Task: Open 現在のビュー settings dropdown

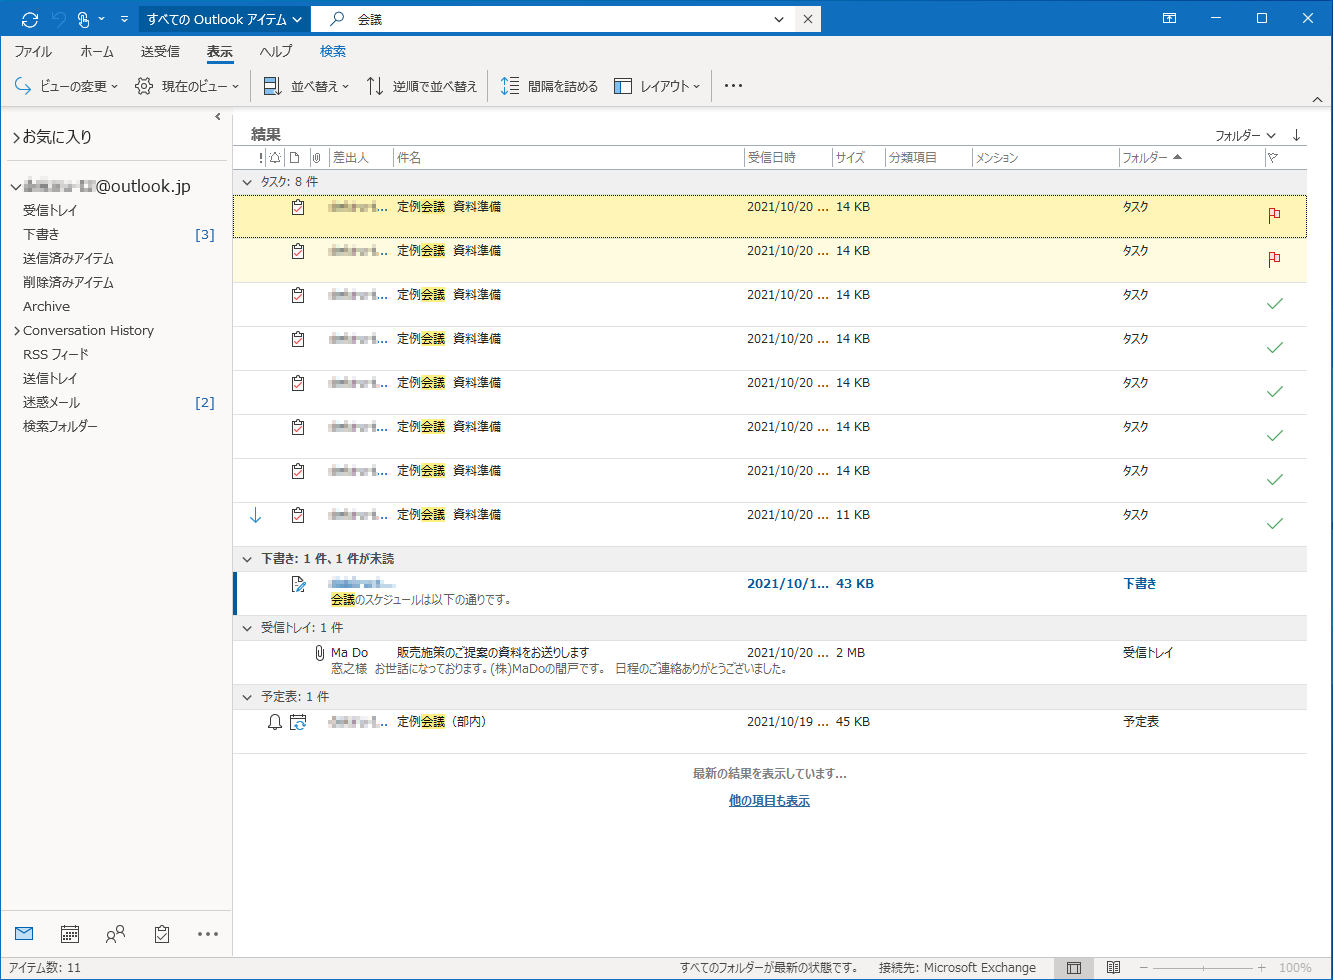Action: (187, 87)
